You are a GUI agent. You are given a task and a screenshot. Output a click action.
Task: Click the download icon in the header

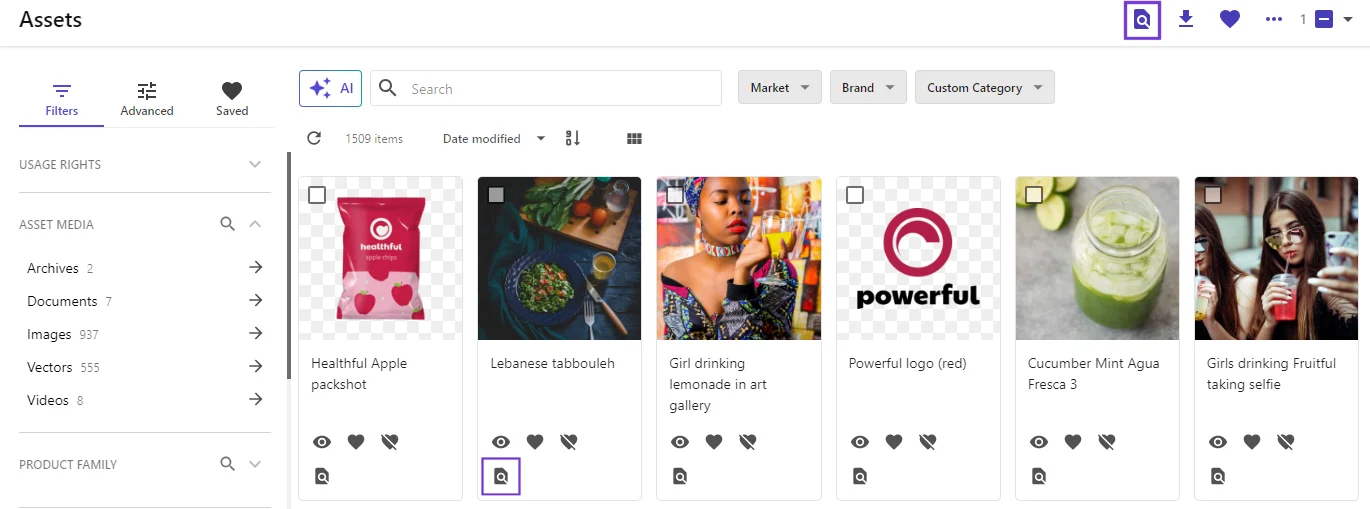(x=1186, y=19)
